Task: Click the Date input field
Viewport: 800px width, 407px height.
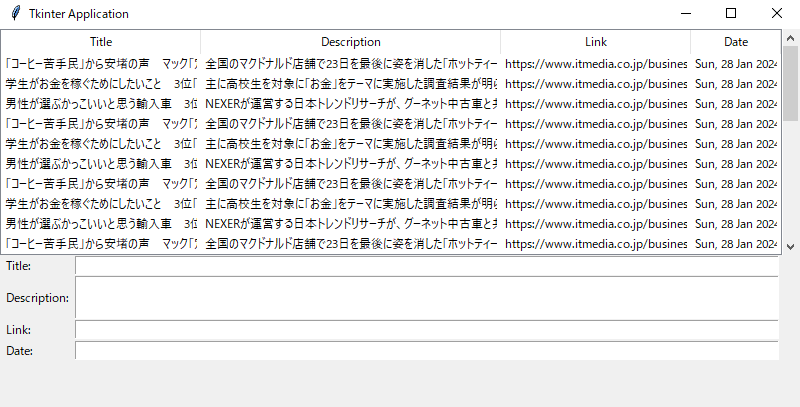Action: click(426, 350)
